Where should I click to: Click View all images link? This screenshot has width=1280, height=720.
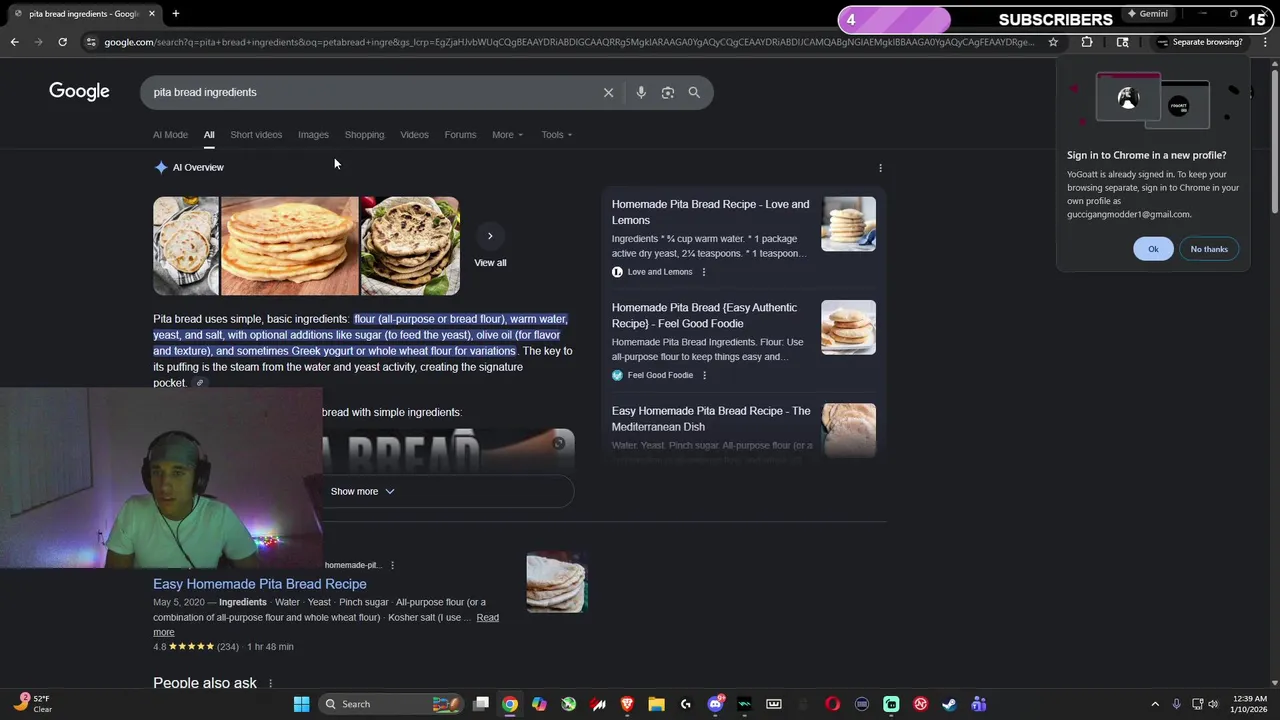tap(490, 263)
